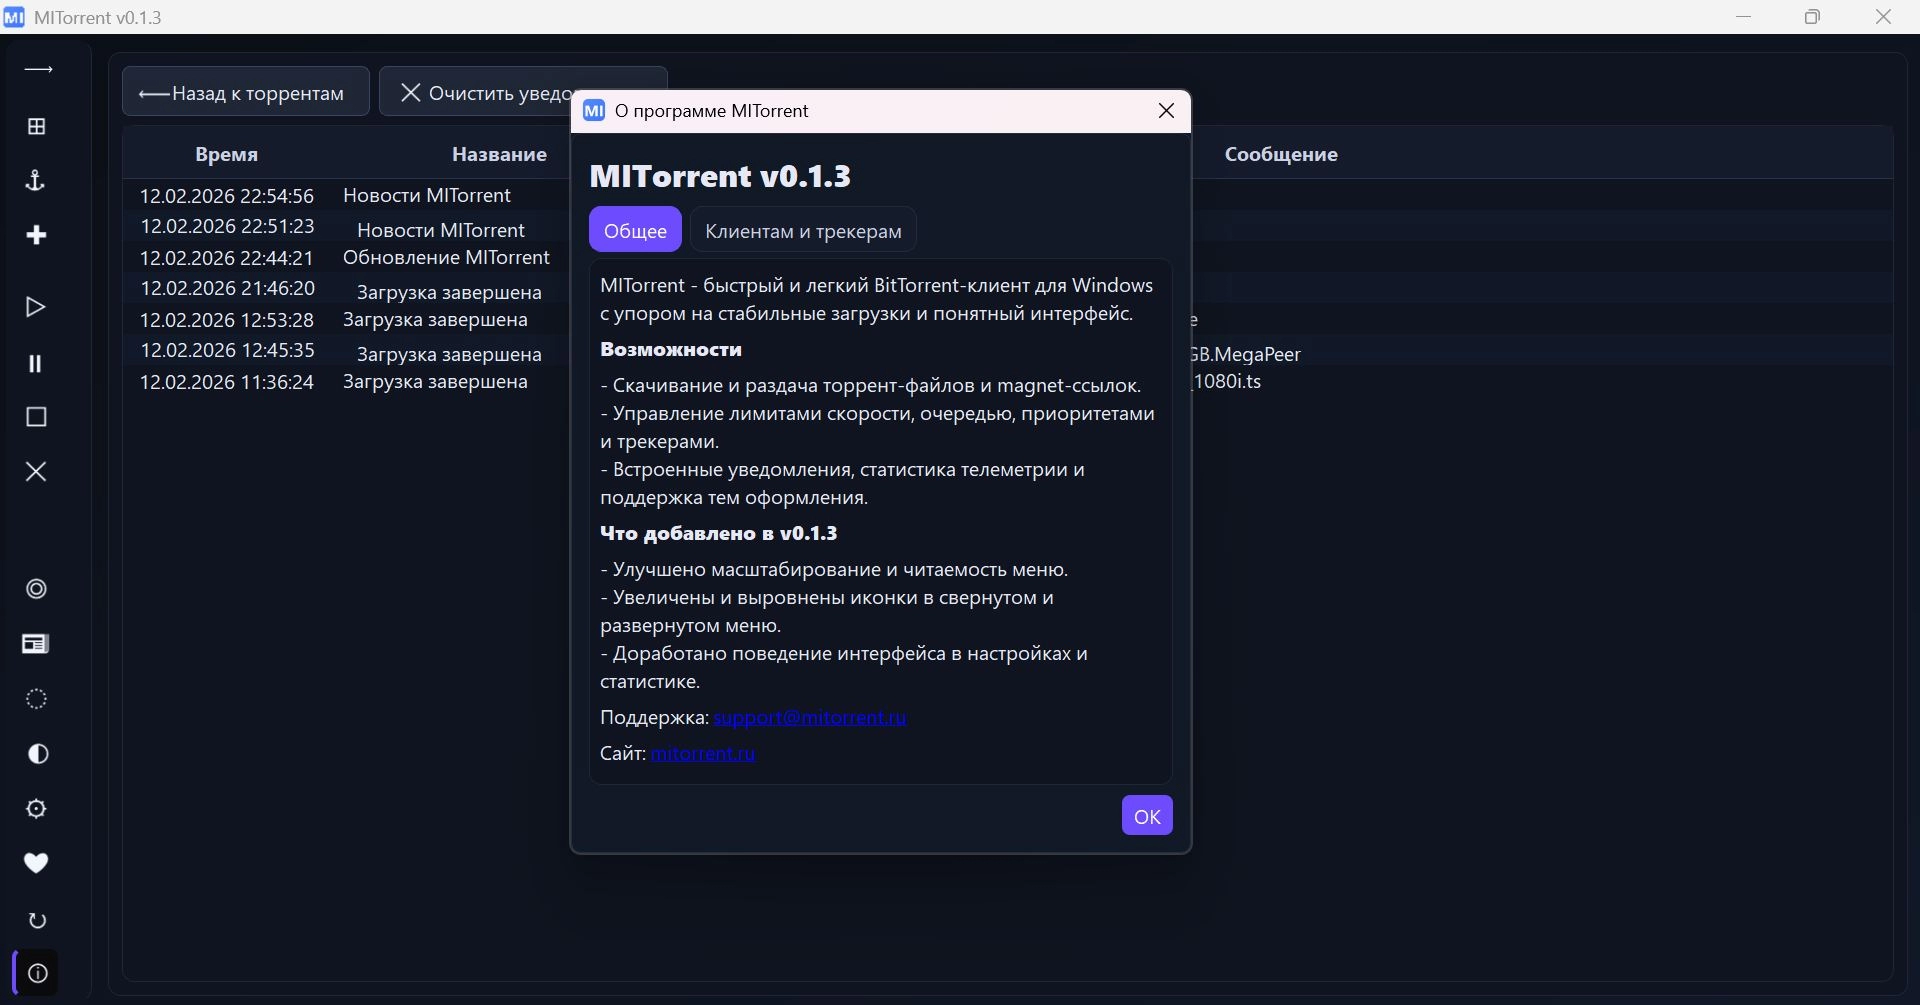
Task: Click the MITorrent app icon in the main title bar
Action: tap(14, 17)
